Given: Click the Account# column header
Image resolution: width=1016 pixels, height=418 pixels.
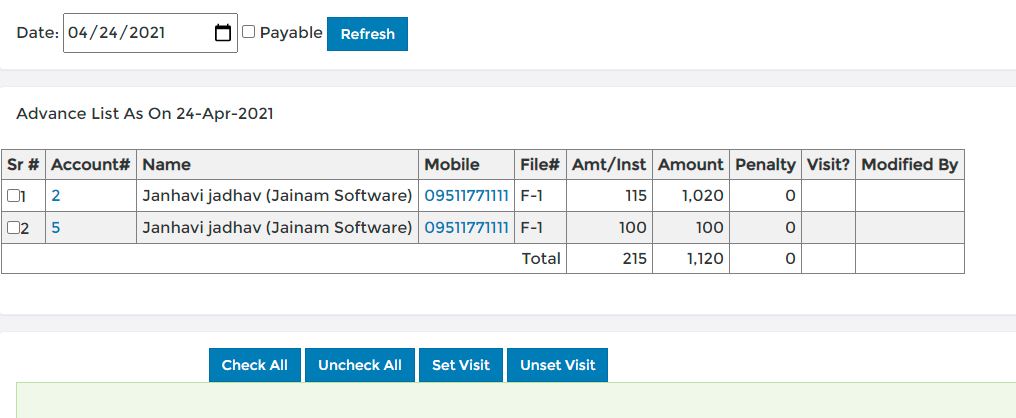Looking at the screenshot, I should tap(91, 165).
